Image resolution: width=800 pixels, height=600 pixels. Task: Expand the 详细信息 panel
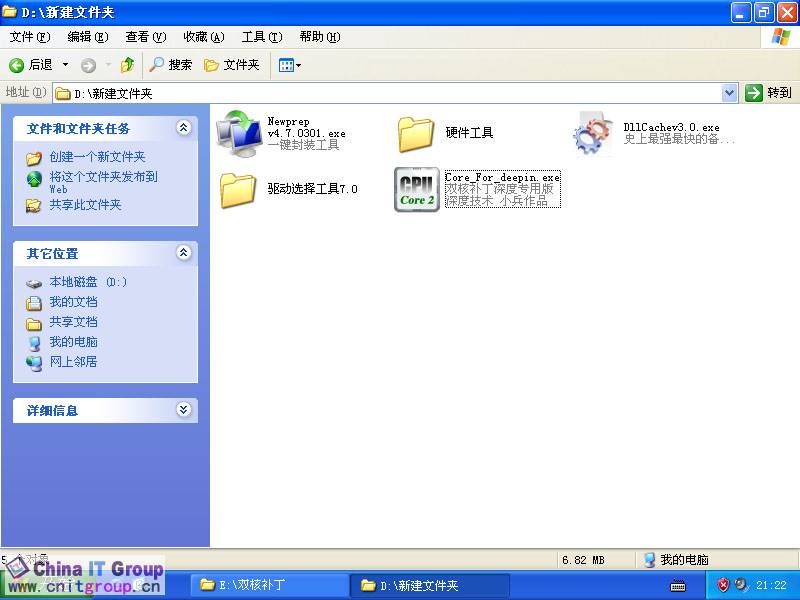coord(184,410)
